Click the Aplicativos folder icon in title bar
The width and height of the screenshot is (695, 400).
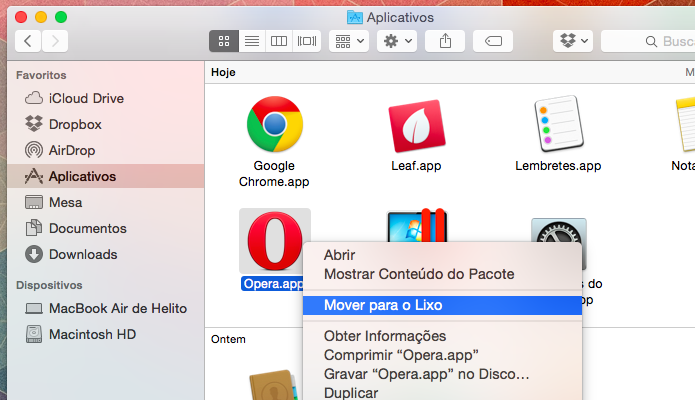[355, 17]
